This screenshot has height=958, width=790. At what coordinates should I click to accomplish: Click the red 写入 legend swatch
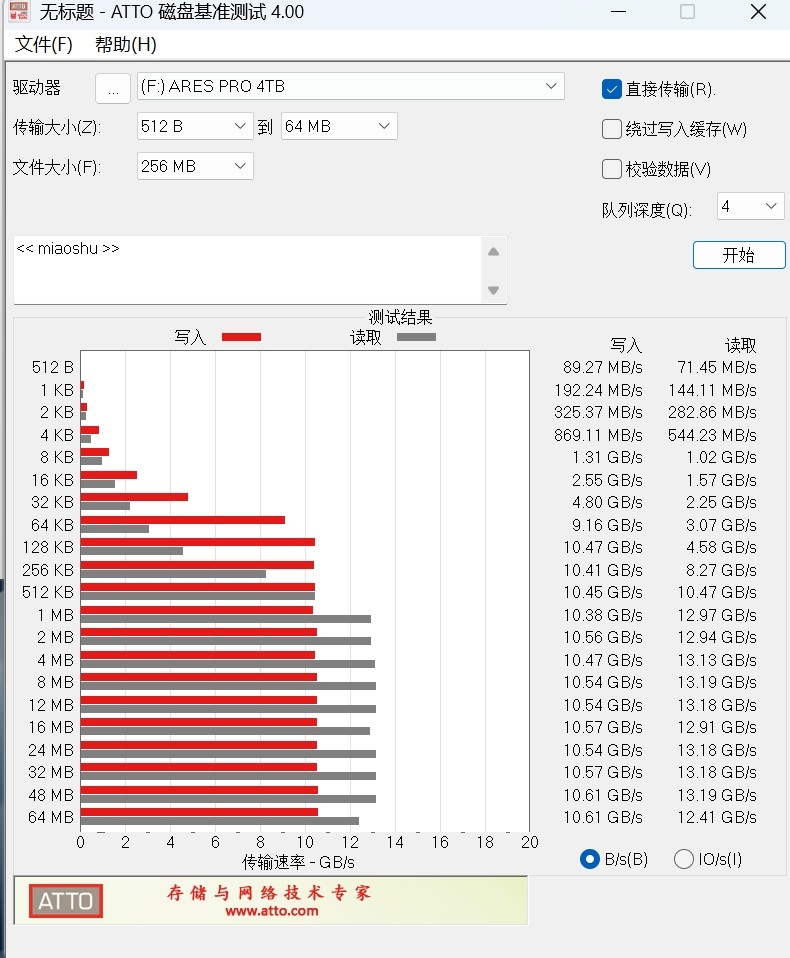coord(241,337)
